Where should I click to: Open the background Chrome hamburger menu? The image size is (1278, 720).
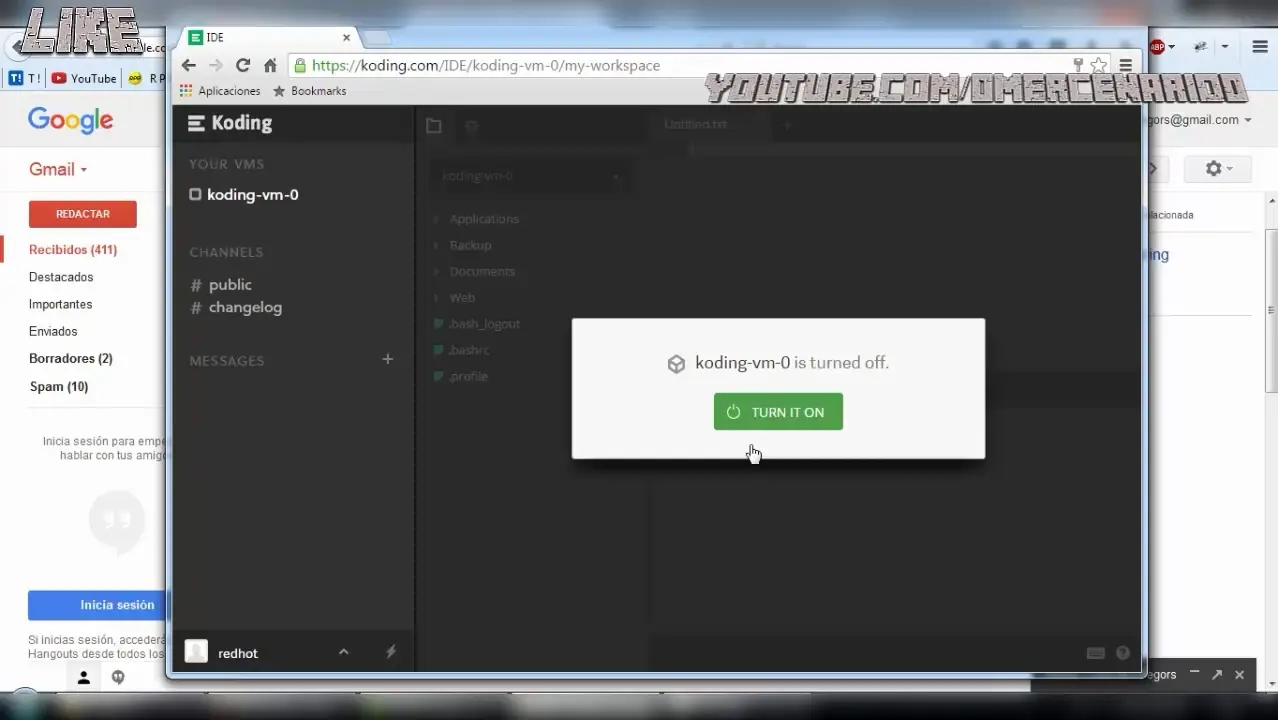[1260, 46]
